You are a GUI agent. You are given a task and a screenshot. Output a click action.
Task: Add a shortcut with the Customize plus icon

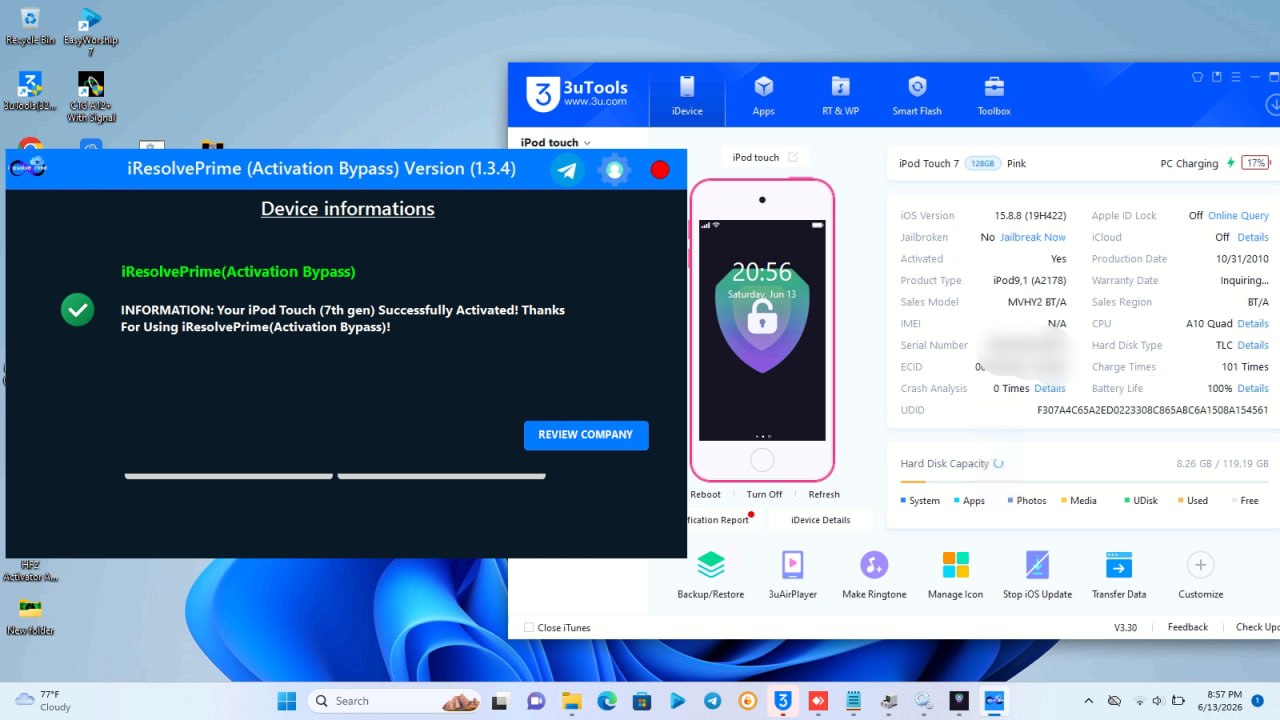click(1200, 566)
